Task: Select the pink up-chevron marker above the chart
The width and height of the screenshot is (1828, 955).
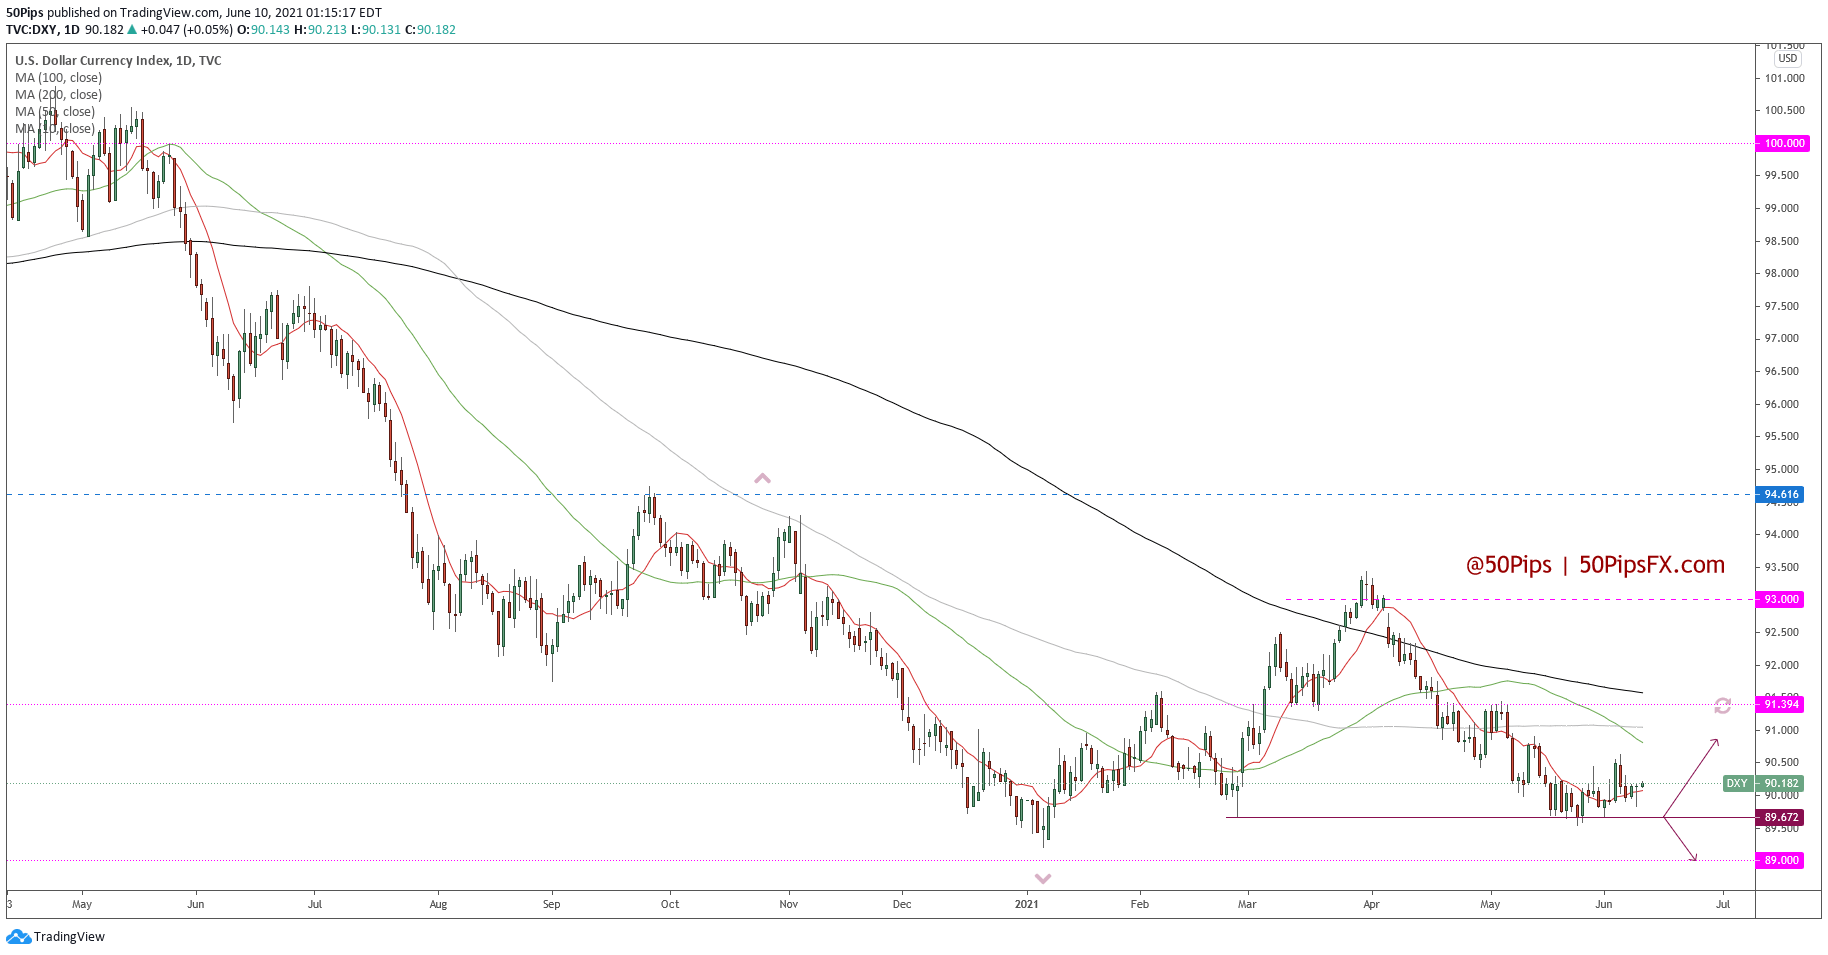Action: [x=762, y=479]
